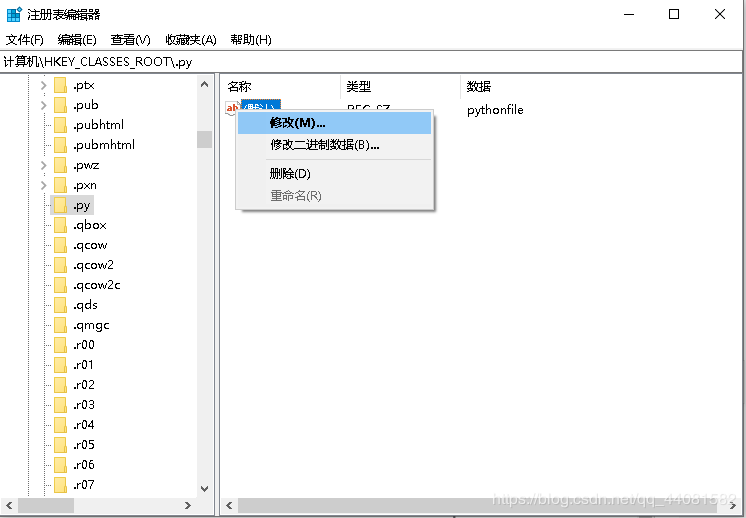Viewport: 746px width, 518px height.
Task: Open the 查看(V) menu
Action: point(130,39)
